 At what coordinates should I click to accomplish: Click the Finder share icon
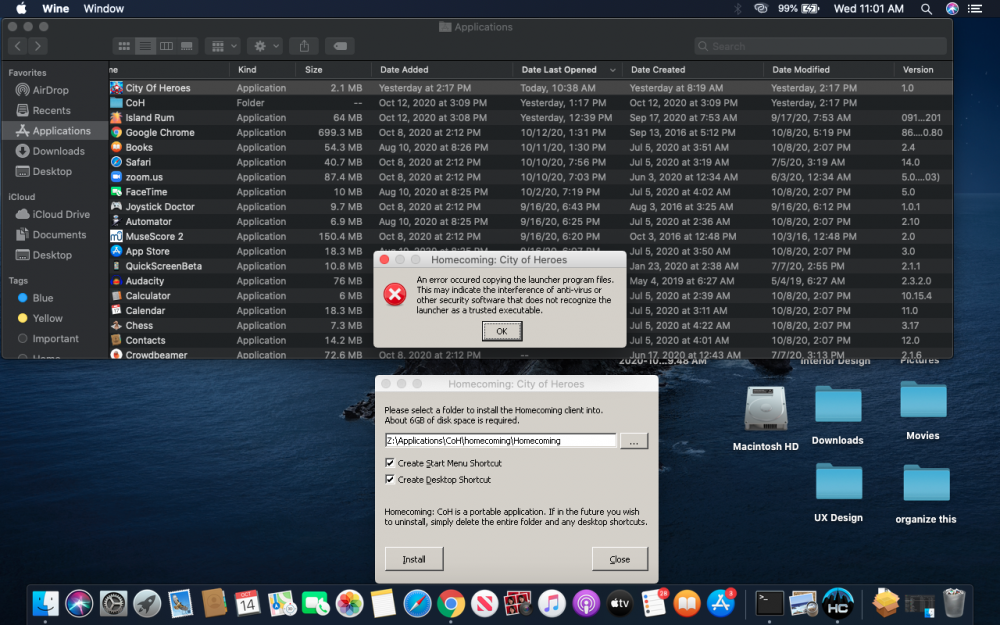[306, 46]
